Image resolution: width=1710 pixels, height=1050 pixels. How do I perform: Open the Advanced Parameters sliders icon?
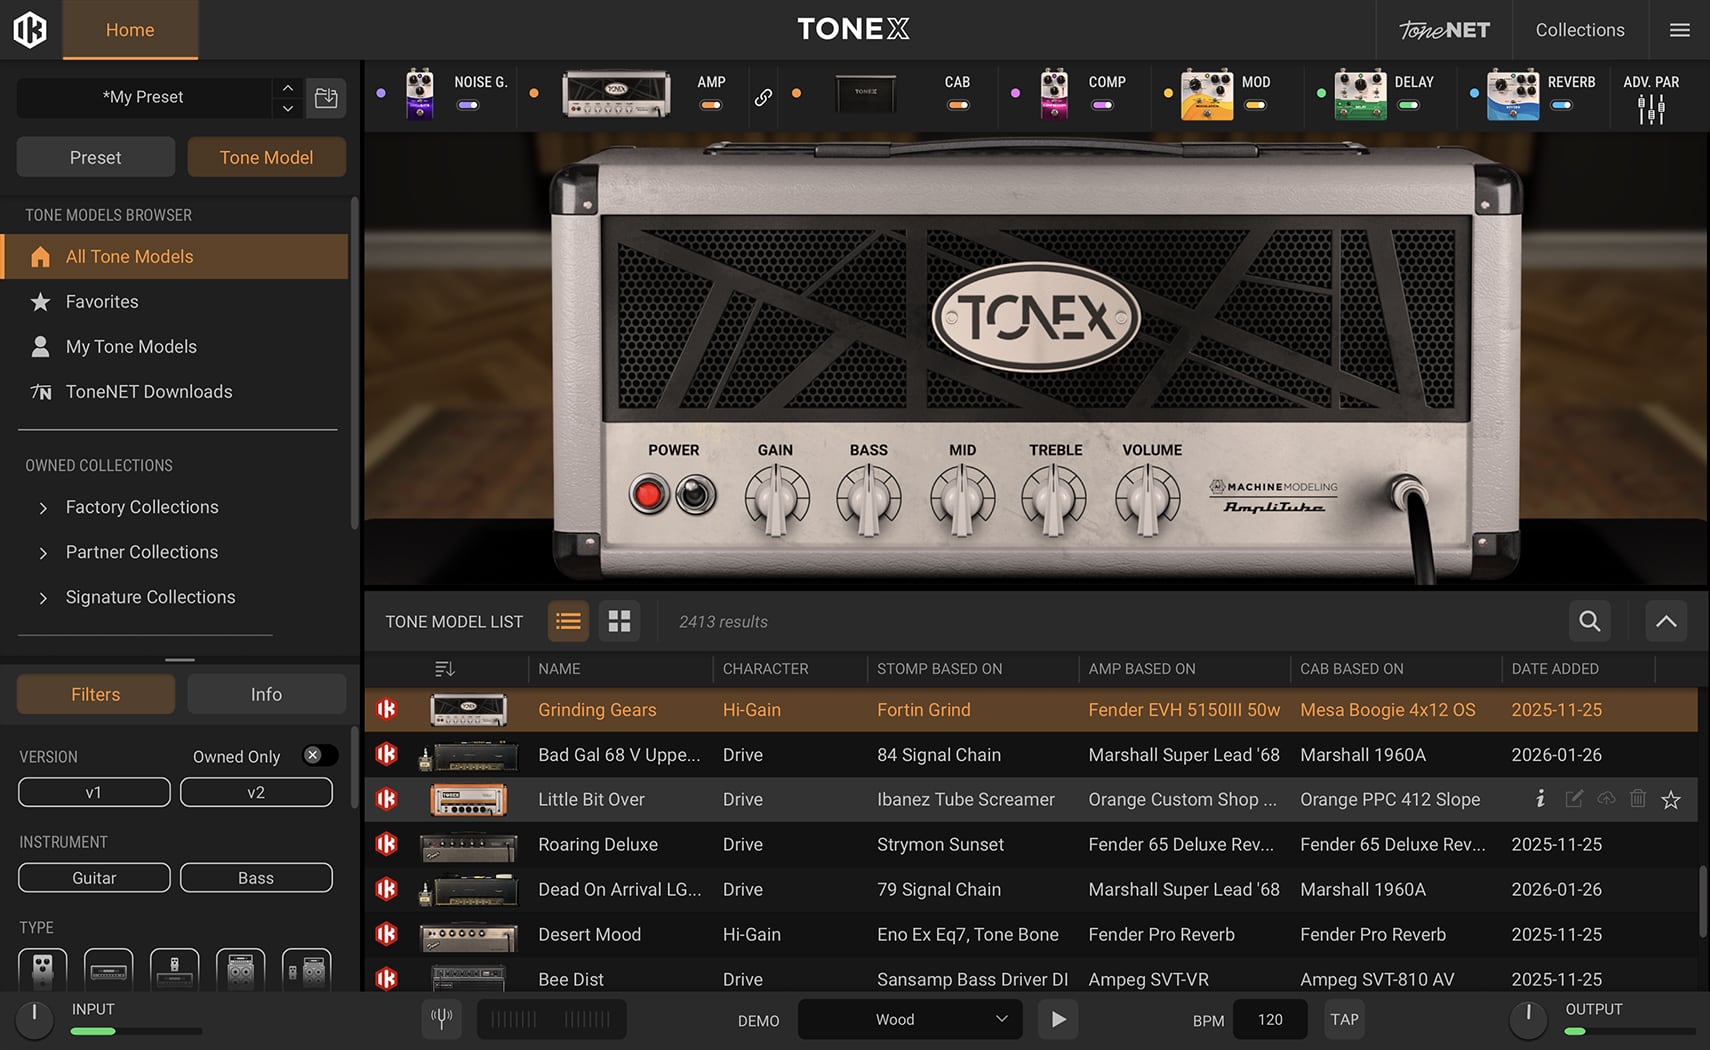coord(1651,108)
